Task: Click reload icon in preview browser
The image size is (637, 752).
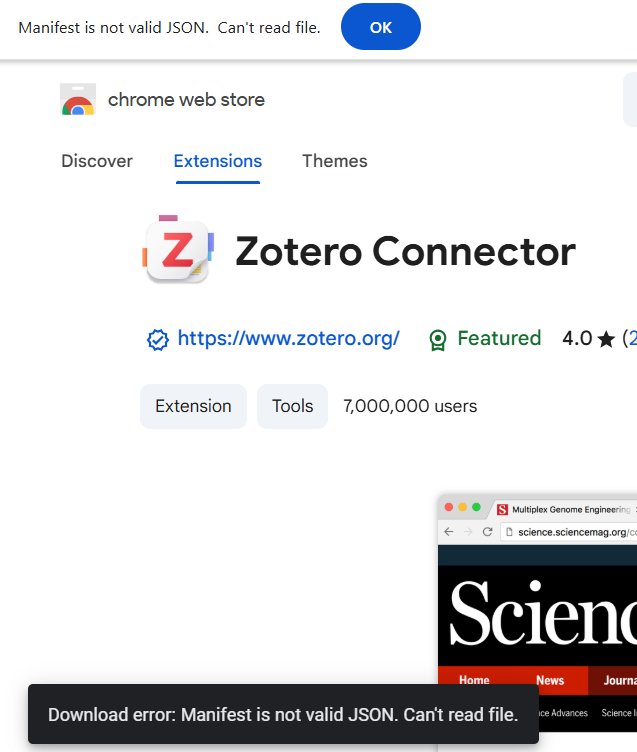Action: point(487,531)
